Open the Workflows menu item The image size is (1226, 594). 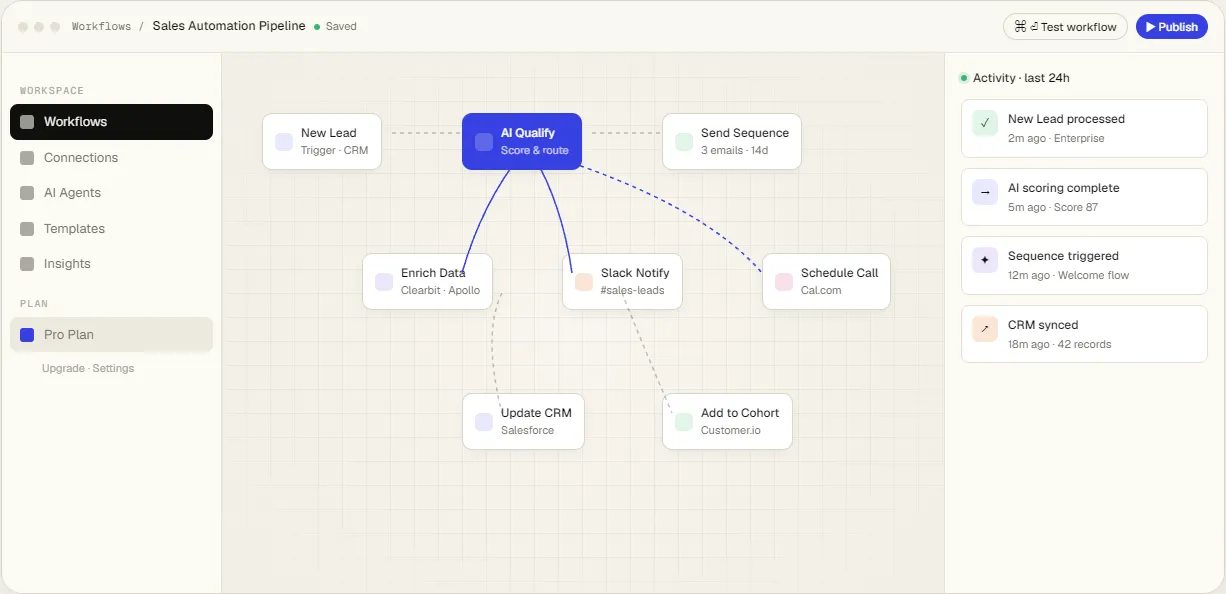tap(111, 122)
